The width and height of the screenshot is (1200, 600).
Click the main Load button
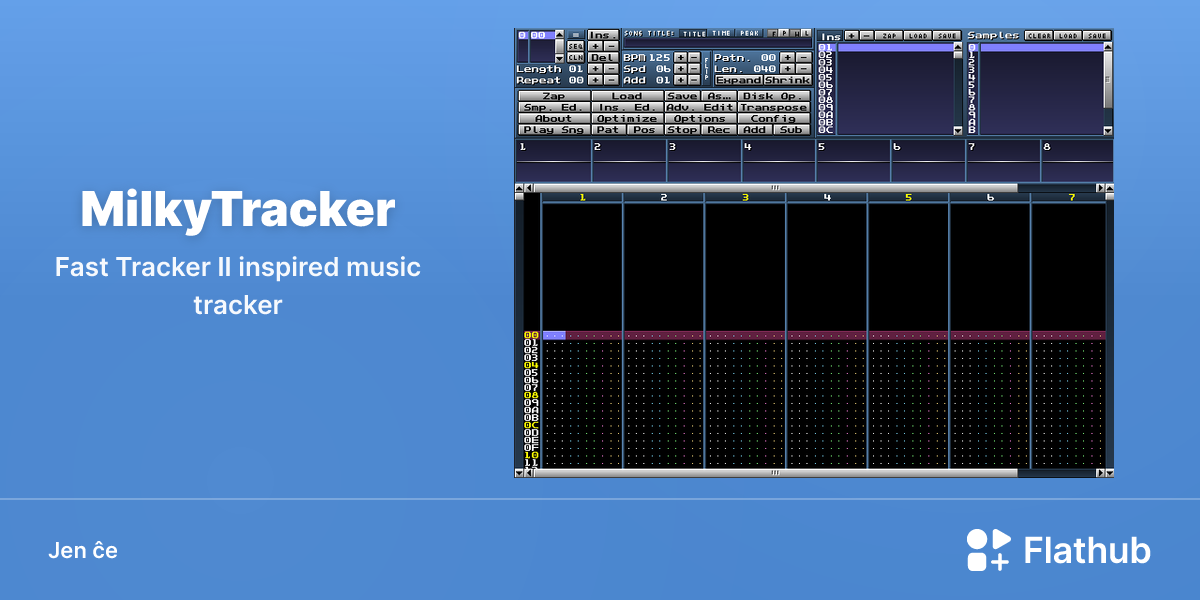click(x=627, y=96)
